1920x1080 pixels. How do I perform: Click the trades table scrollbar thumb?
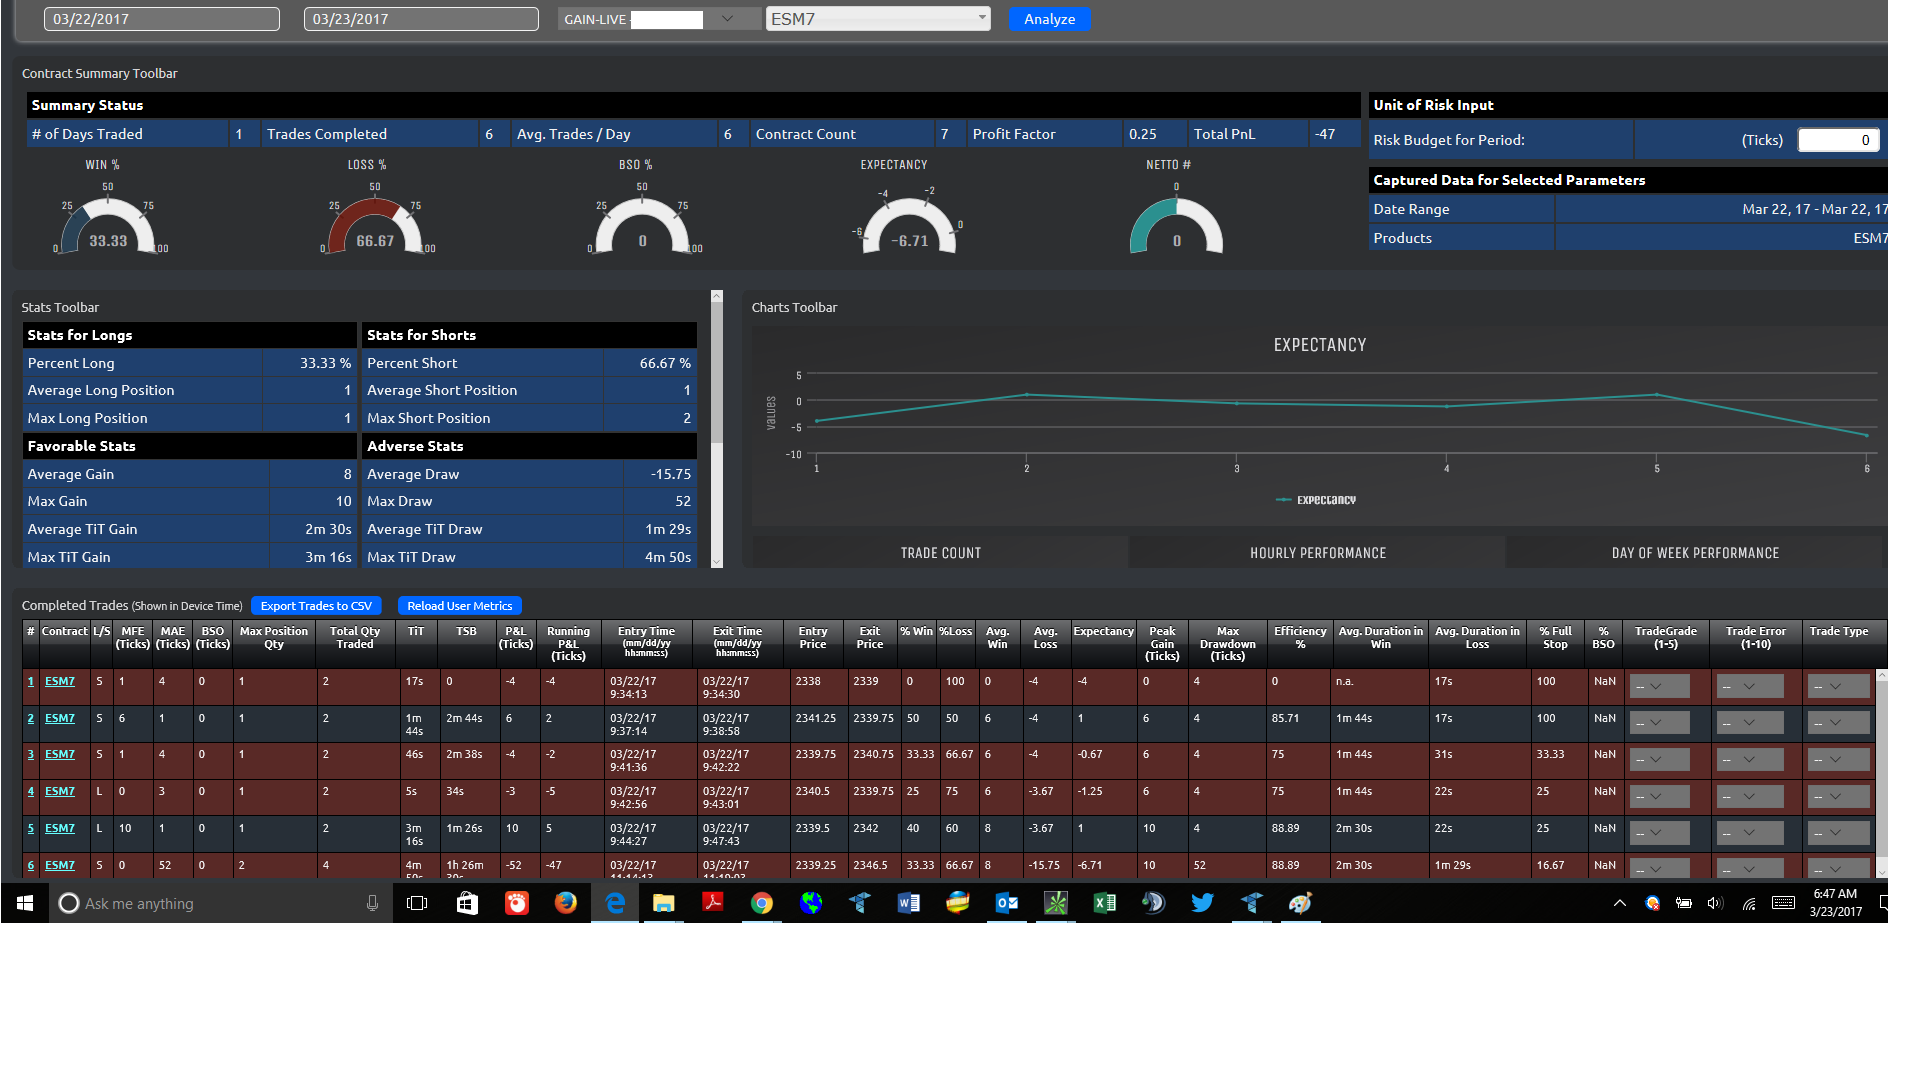coord(1881,768)
